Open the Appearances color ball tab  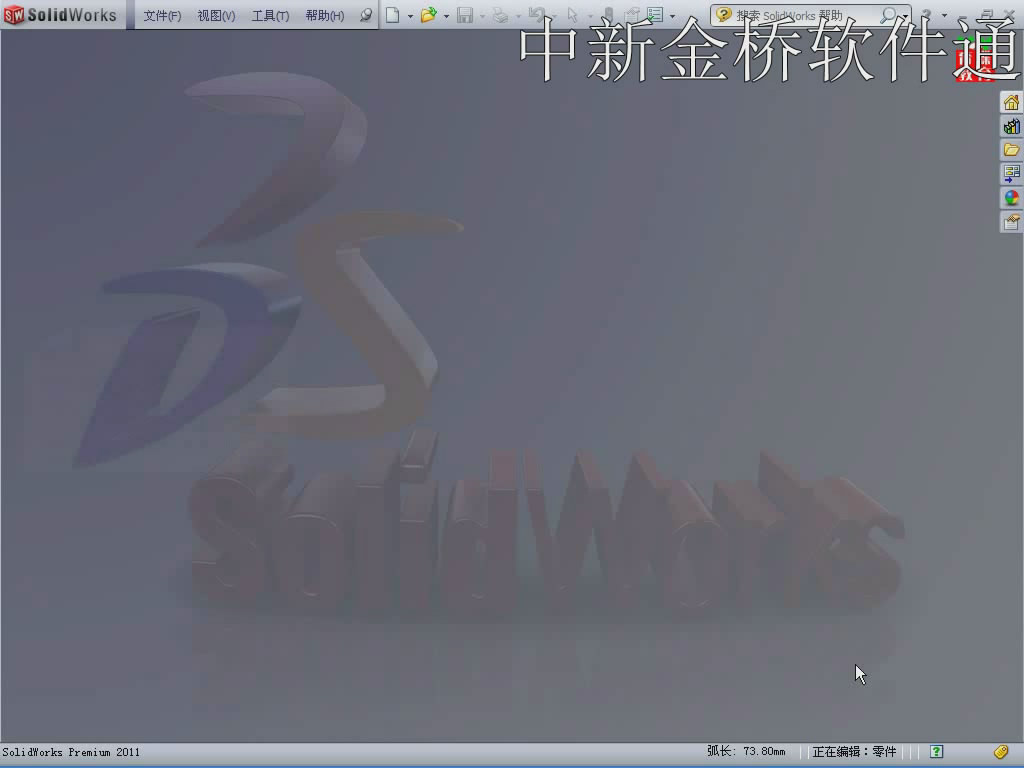tap(1012, 199)
